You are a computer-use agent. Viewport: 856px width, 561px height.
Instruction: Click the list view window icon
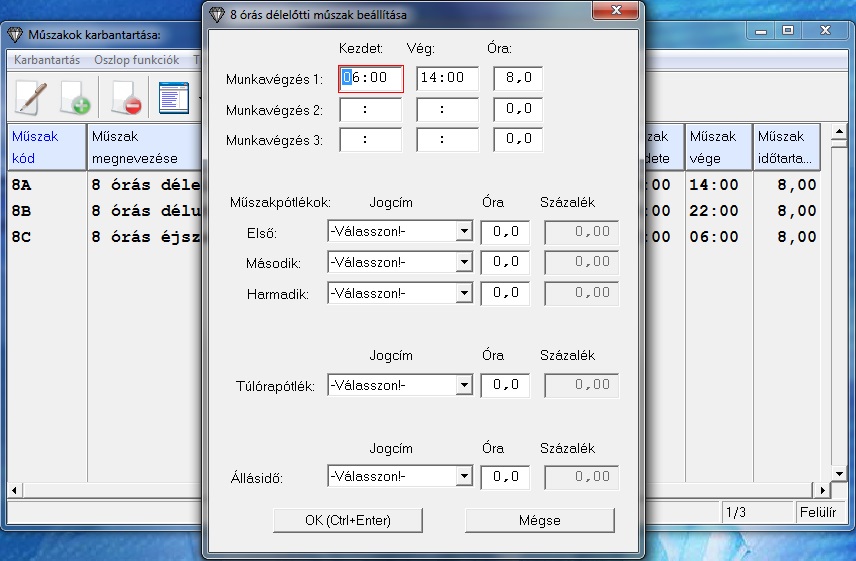(174, 98)
